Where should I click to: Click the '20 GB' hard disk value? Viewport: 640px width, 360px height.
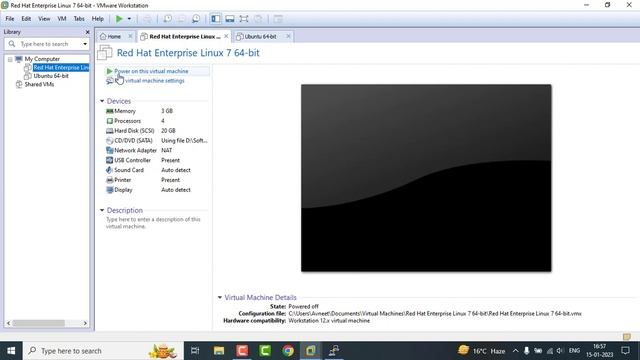click(x=168, y=131)
